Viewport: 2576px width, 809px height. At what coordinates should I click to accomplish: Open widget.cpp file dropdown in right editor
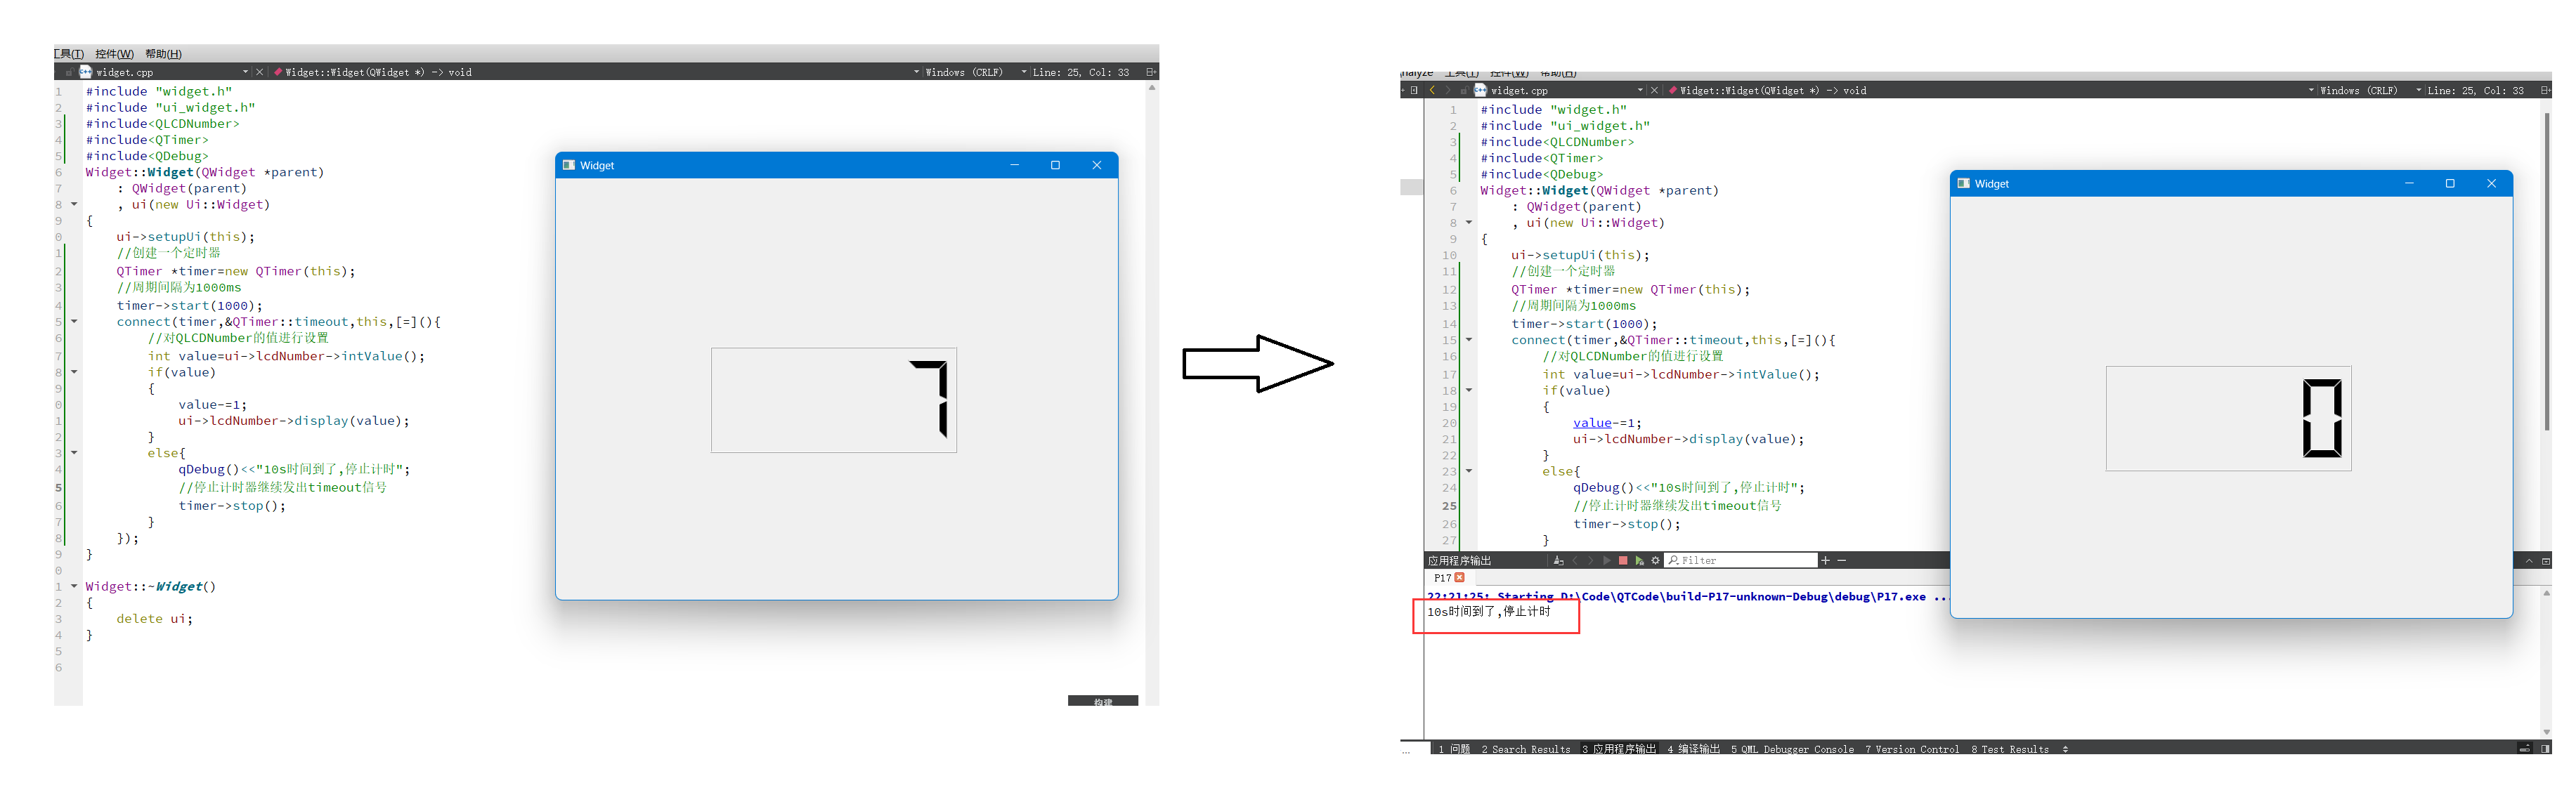tap(1640, 90)
